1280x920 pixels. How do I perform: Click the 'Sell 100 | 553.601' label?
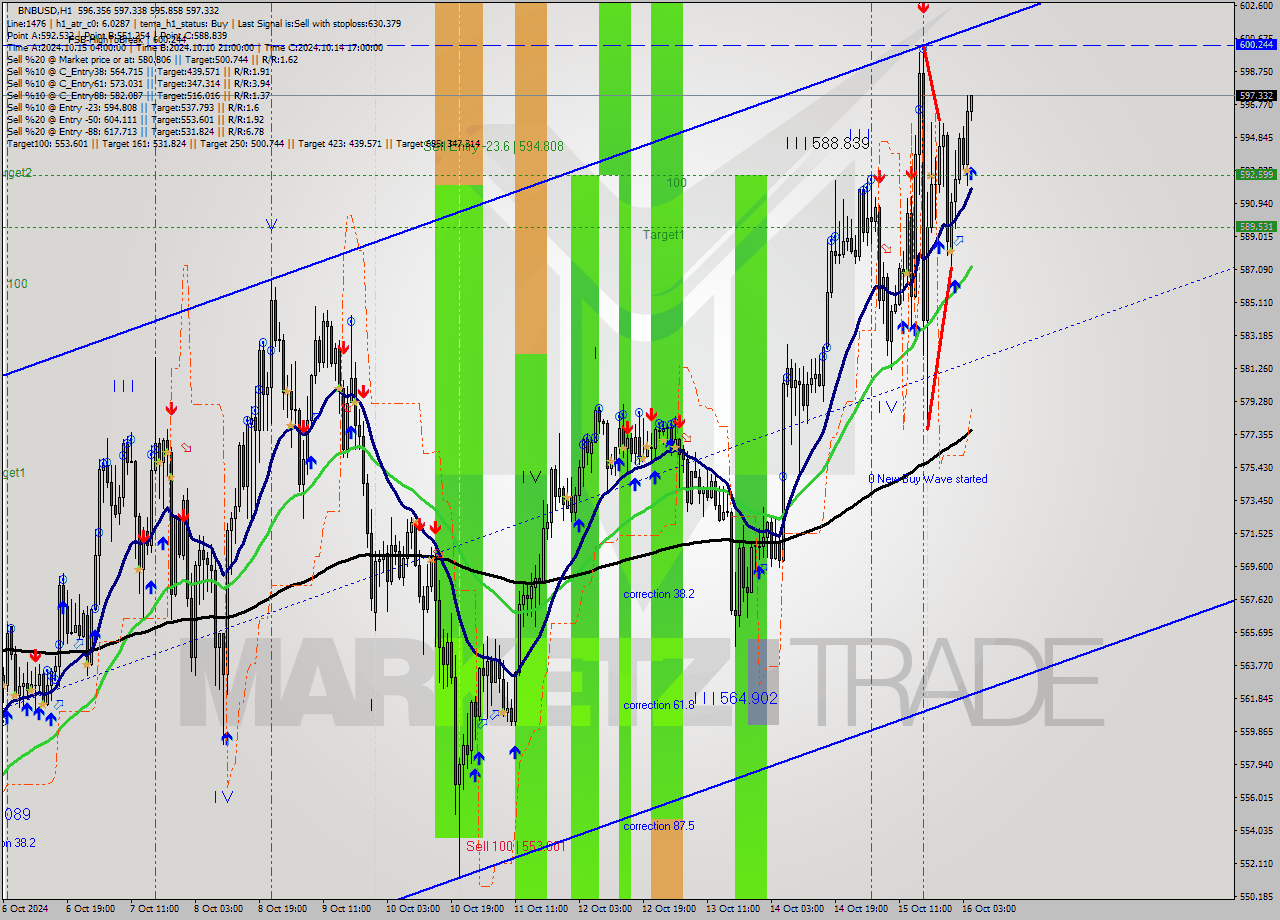pyautogui.click(x=516, y=846)
